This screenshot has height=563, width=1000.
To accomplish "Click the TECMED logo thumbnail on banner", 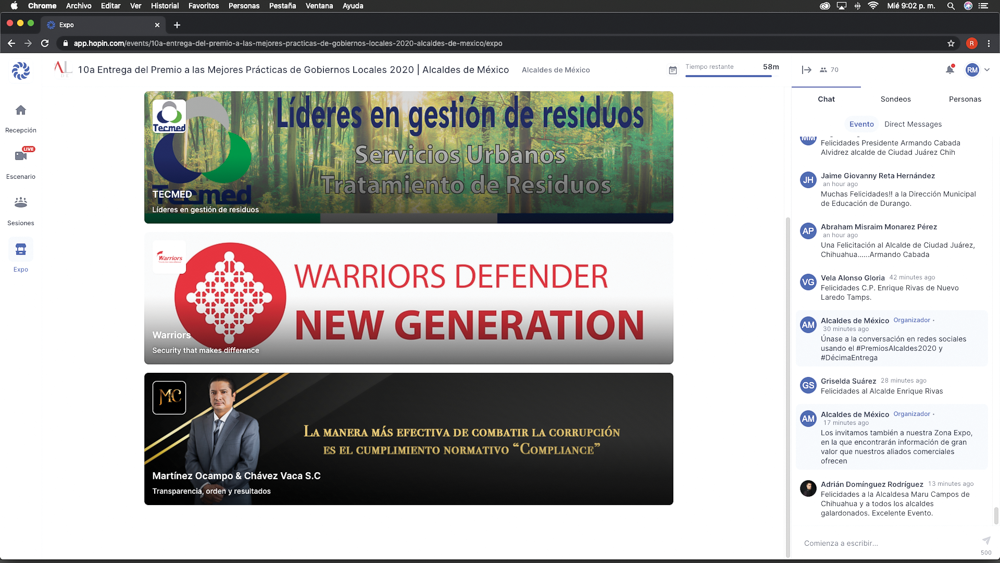I will pyautogui.click(x=169, y=116).
